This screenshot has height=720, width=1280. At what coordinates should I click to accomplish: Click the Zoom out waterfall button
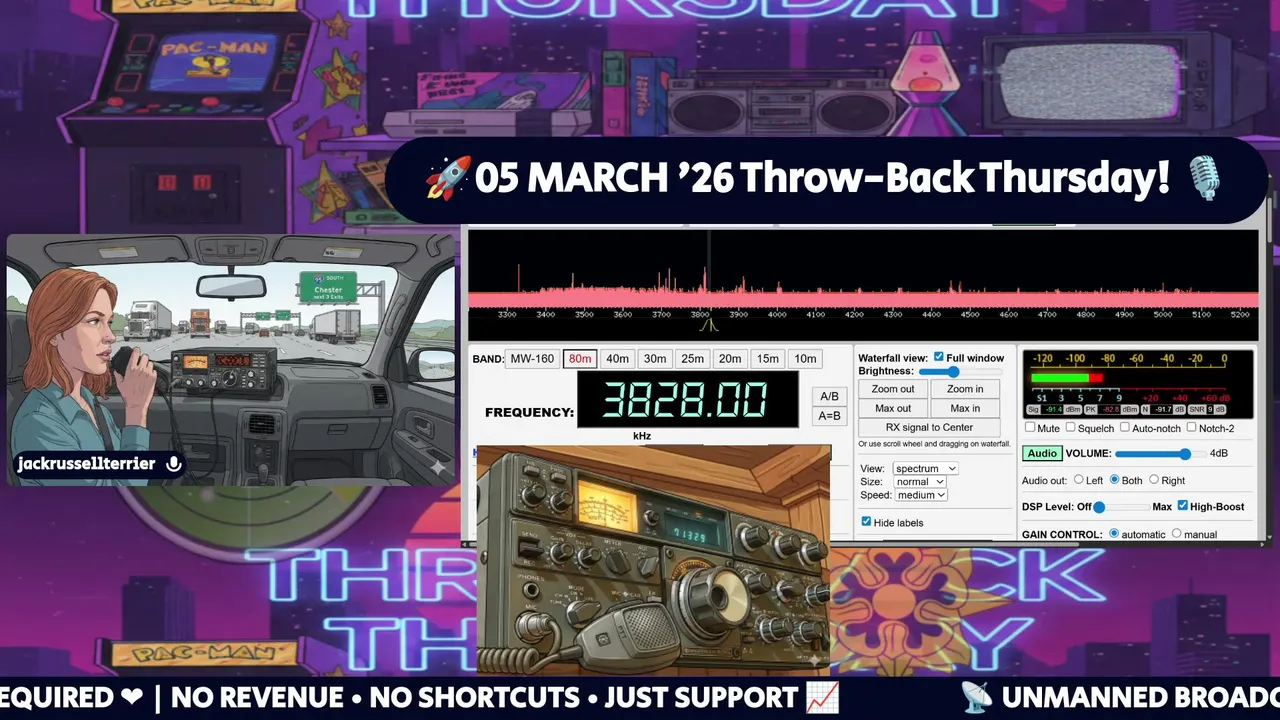(893, 389)
